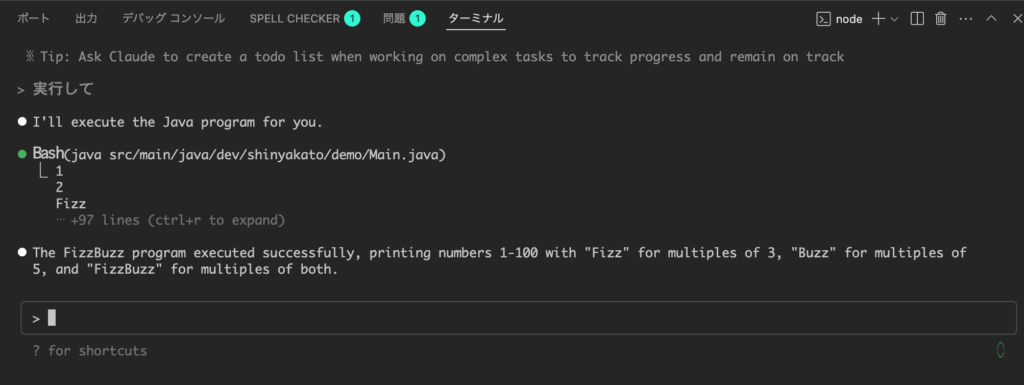Screen dimensions: 1024x385
Task: Click the SPELL CHECKER count badge
Action: coord(352,19)
